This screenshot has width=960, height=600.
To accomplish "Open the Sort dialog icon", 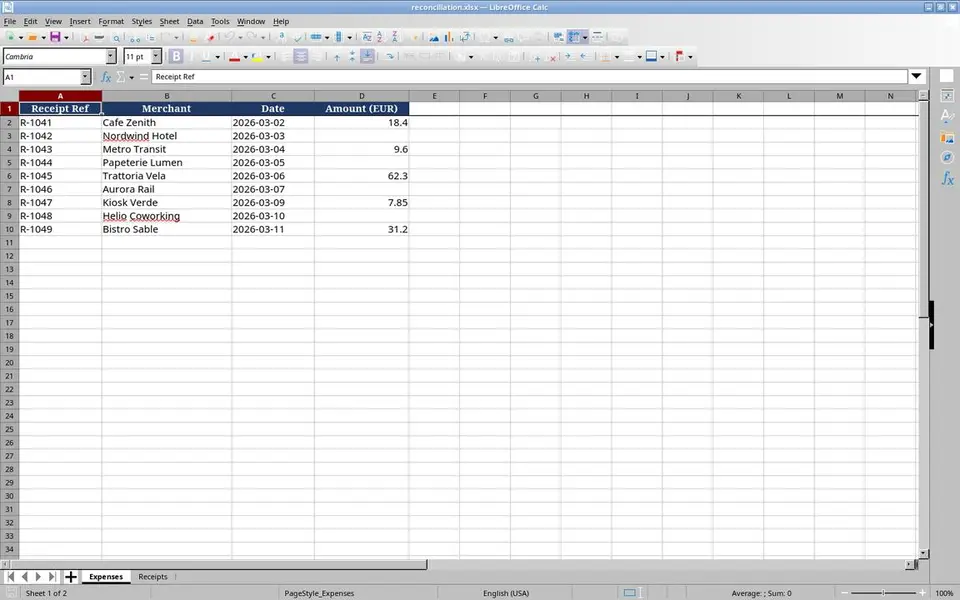I will tap(367, 37).
